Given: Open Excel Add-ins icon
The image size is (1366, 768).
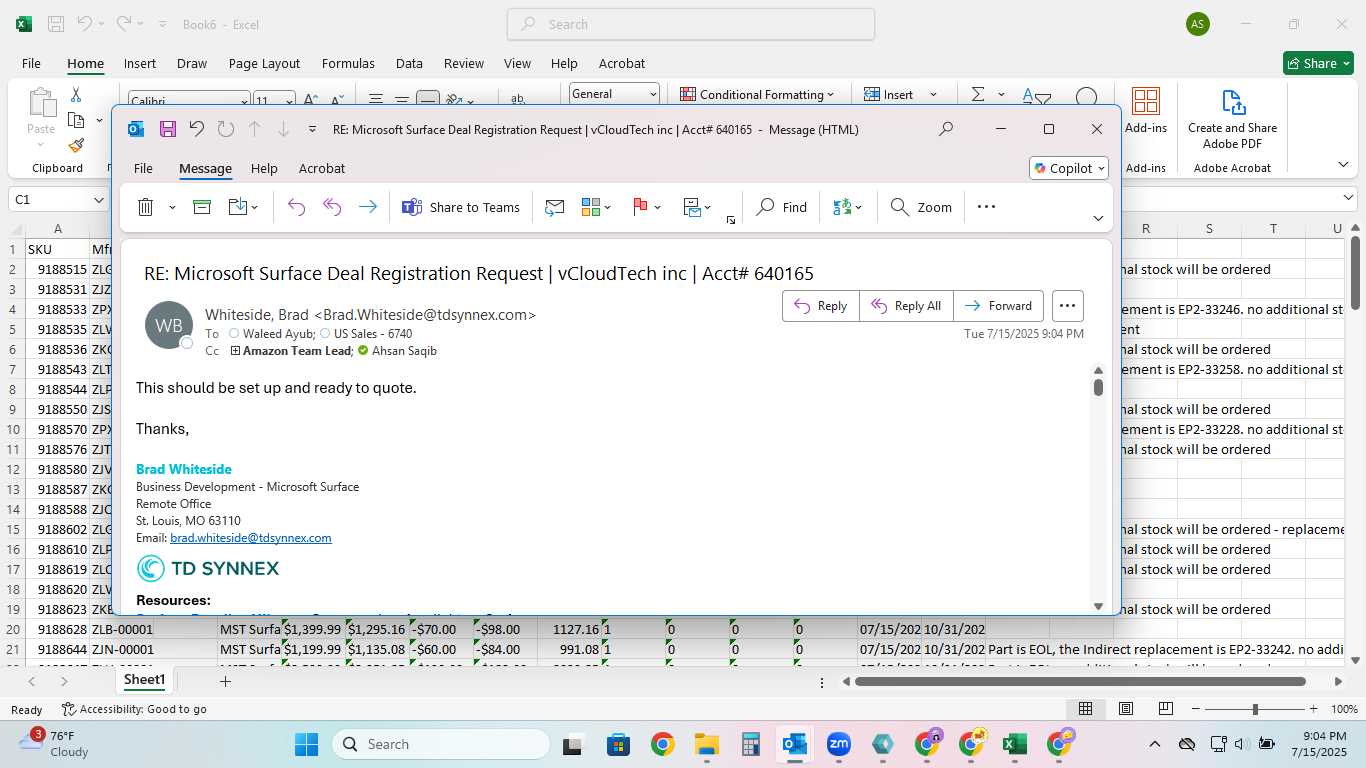Looking at the screenshot, I should pyautogui.click(x=1146, y=110).
